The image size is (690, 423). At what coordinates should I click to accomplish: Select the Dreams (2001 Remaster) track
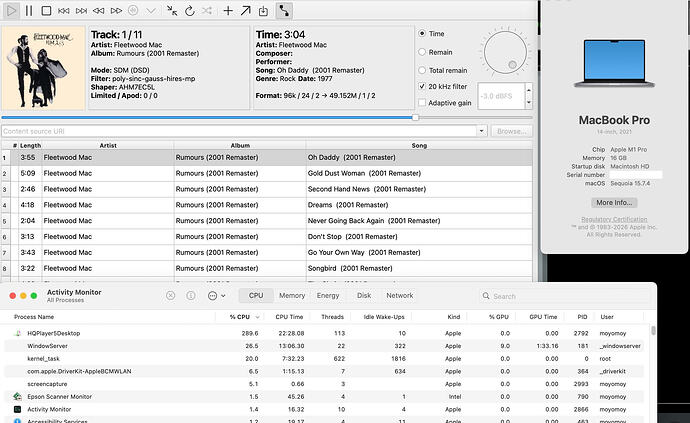[x=267, y=205]
